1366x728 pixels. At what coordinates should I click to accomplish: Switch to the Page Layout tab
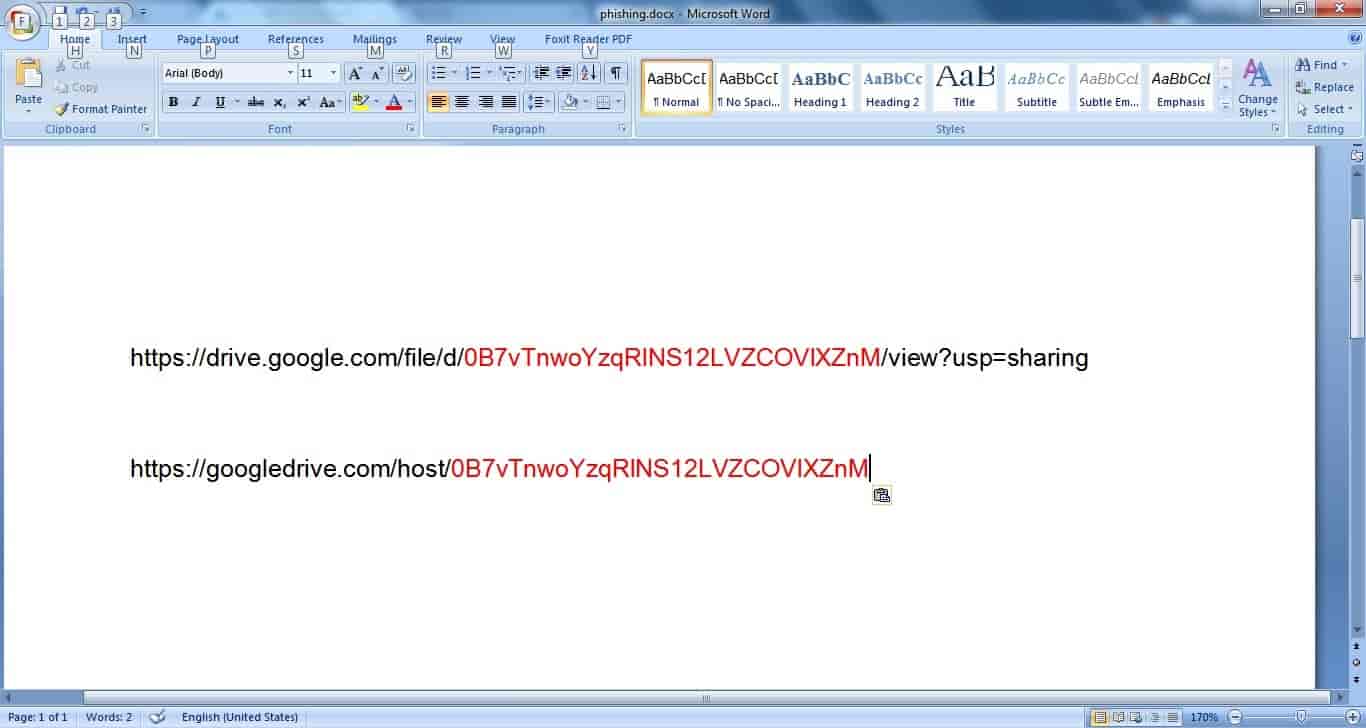208,39
